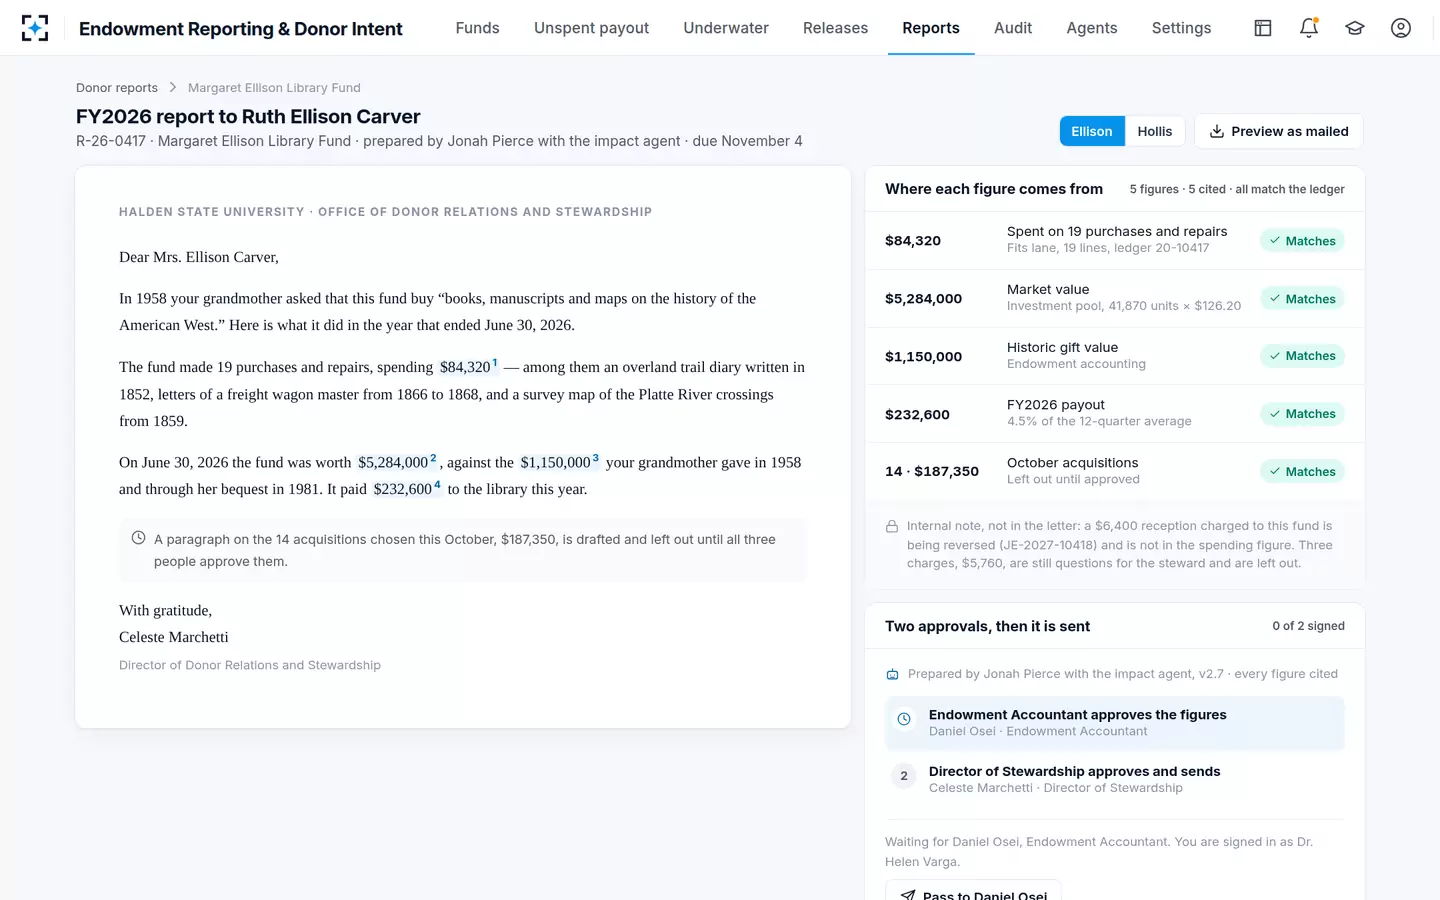
Task: Switch to the Ellison toggle option
Action: (x=1092, y=131)
